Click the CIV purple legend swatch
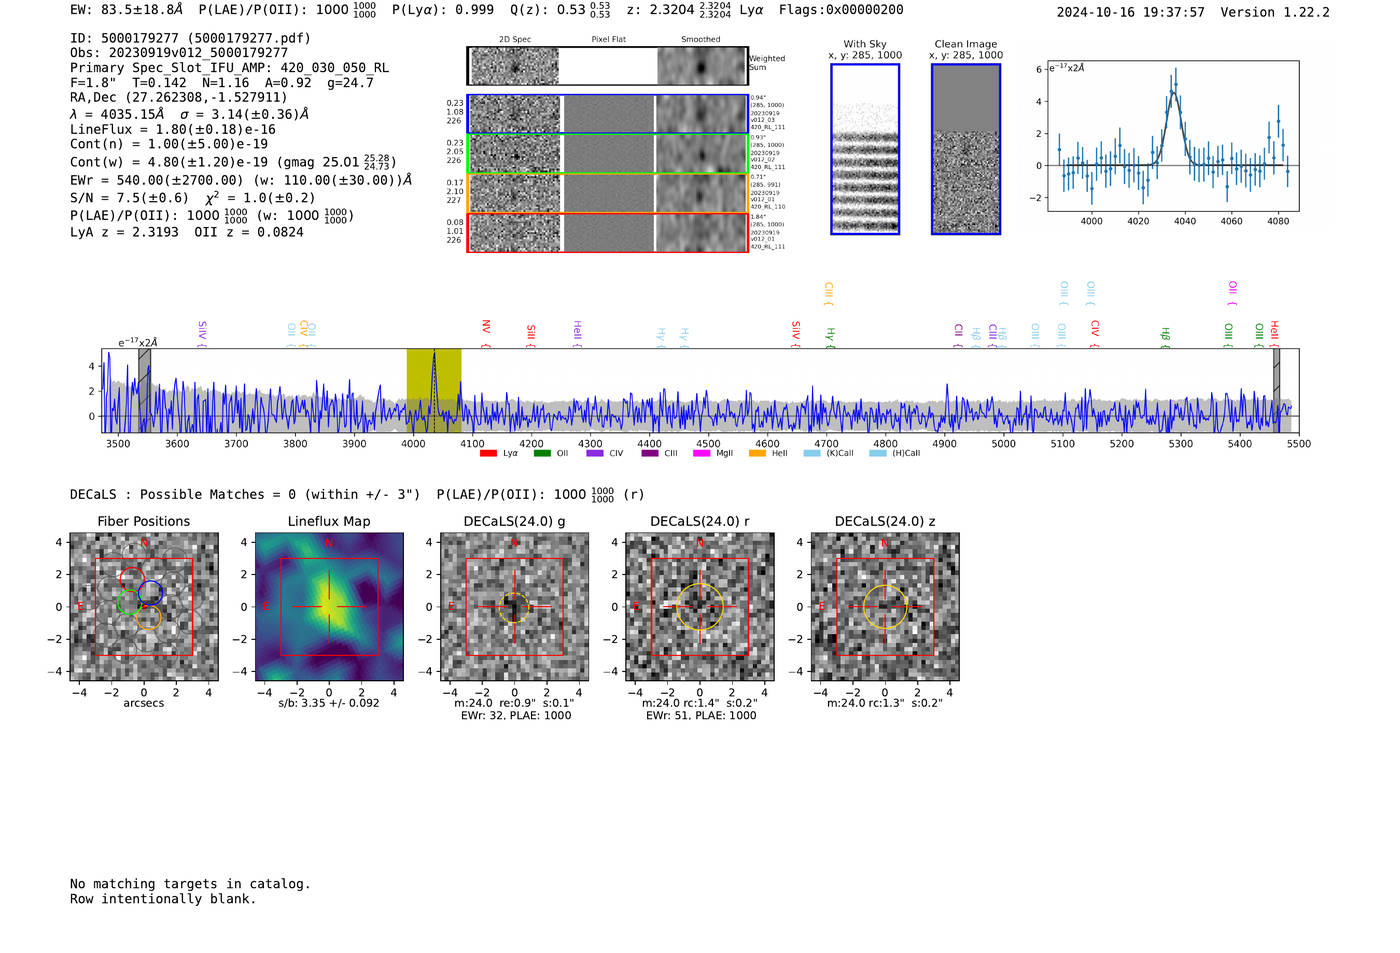This screenshot has width=1400, height=953. 595,453
